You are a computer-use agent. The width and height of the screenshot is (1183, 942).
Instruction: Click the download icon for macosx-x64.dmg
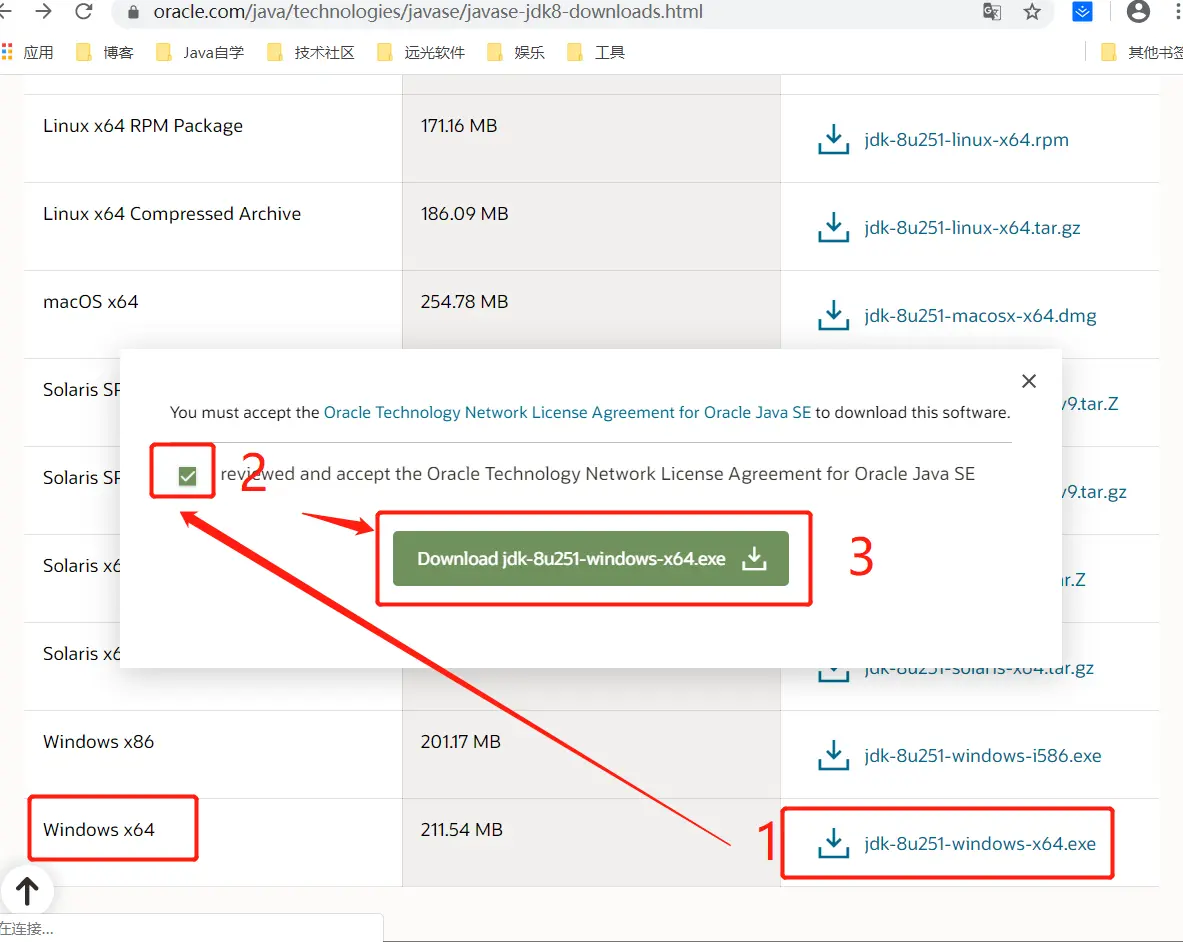tap(834, 315)
